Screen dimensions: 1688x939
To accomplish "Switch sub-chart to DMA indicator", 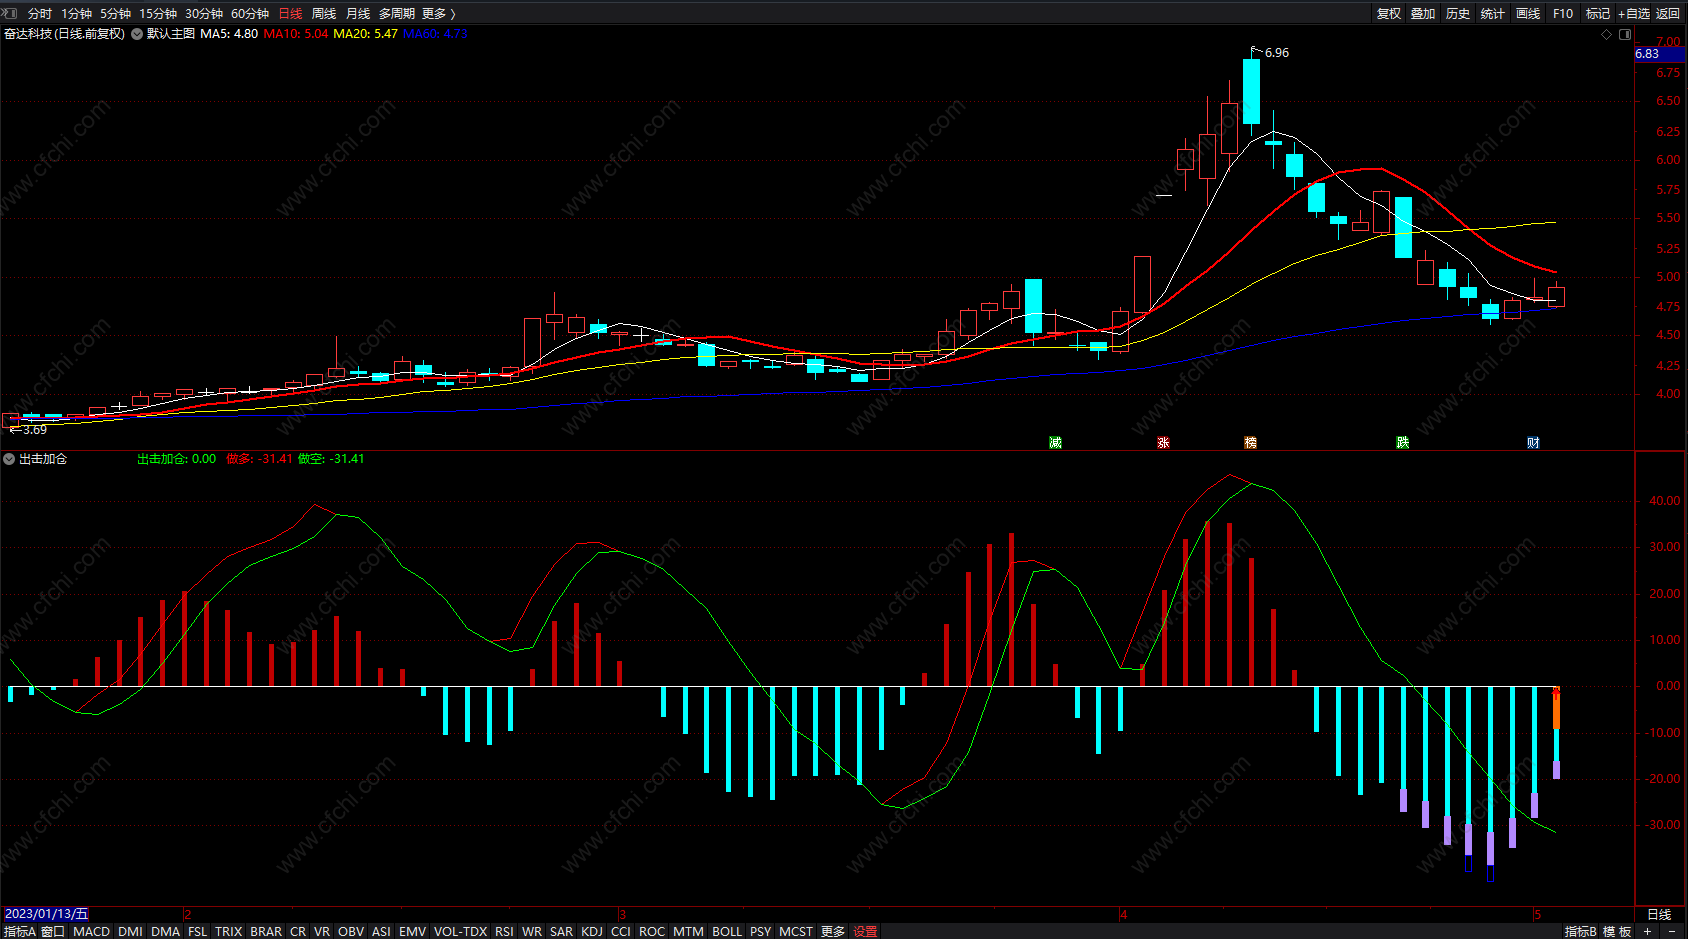I will [x=165, y=931].
